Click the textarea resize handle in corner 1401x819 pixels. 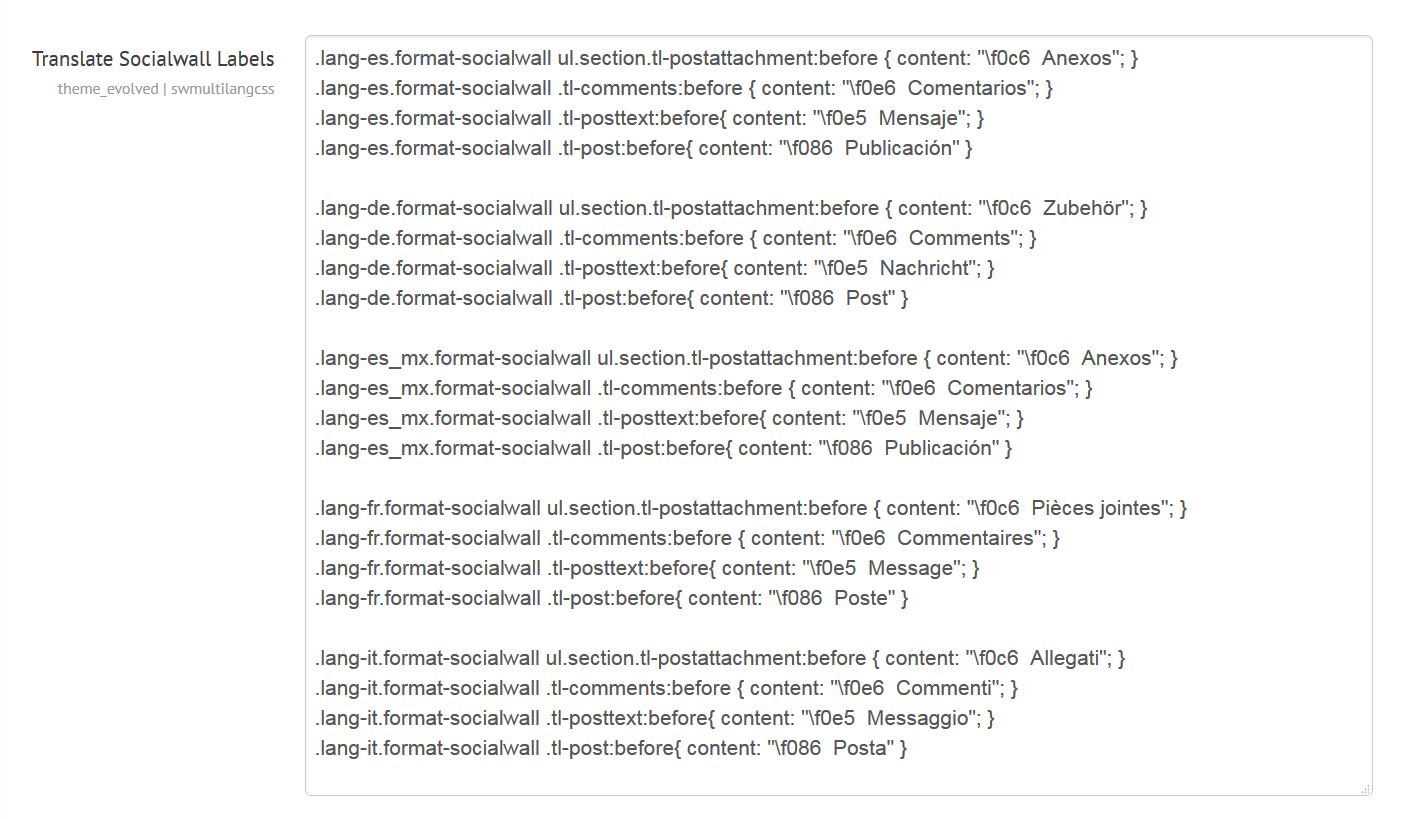[x=1365, y=789]
